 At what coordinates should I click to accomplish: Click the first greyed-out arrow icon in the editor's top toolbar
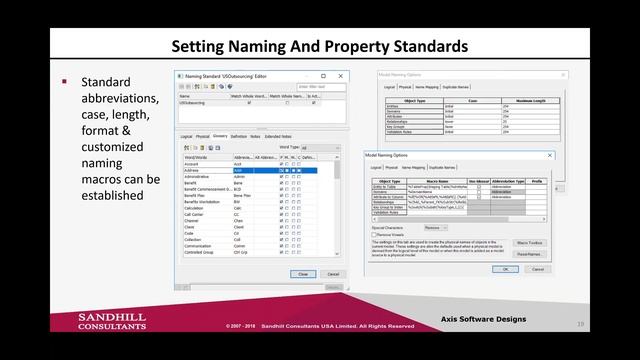[182, 87]
